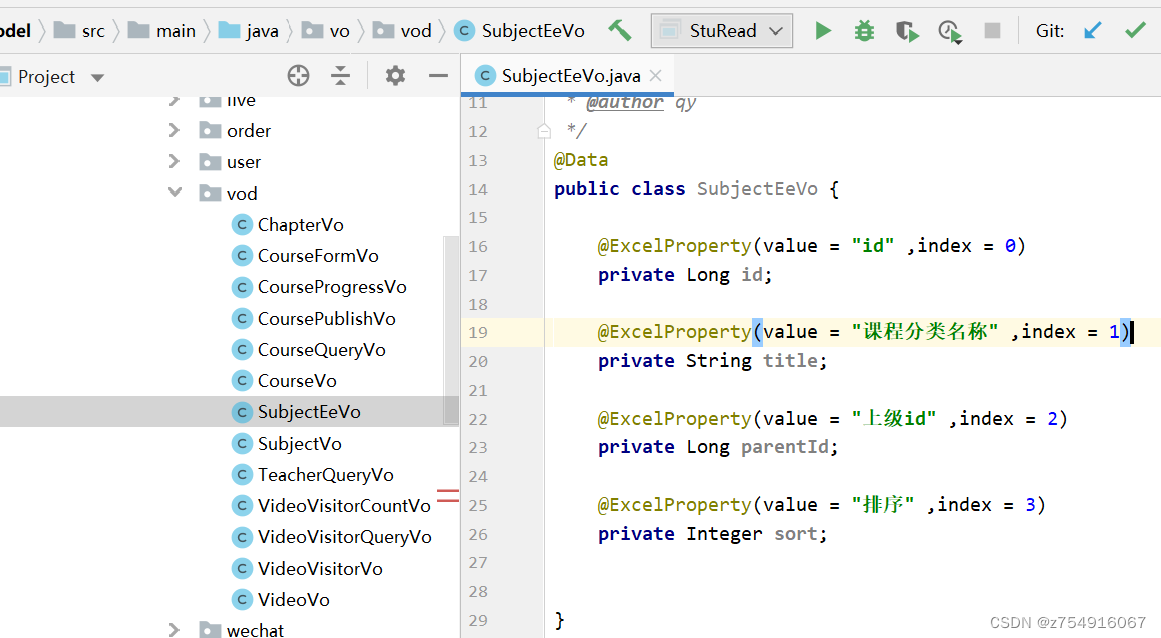Open the CourseFormVo class in the tree
Screen dimensions: 1161x638
coord(317,256)
